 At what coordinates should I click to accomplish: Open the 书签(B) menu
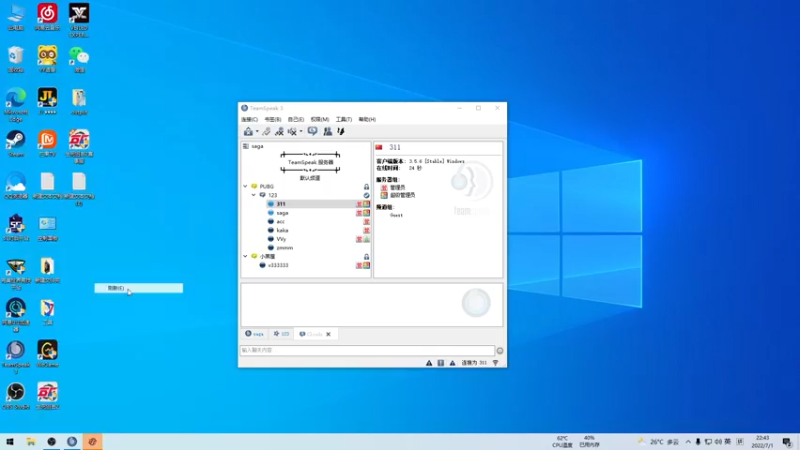(x=273, y=119)
